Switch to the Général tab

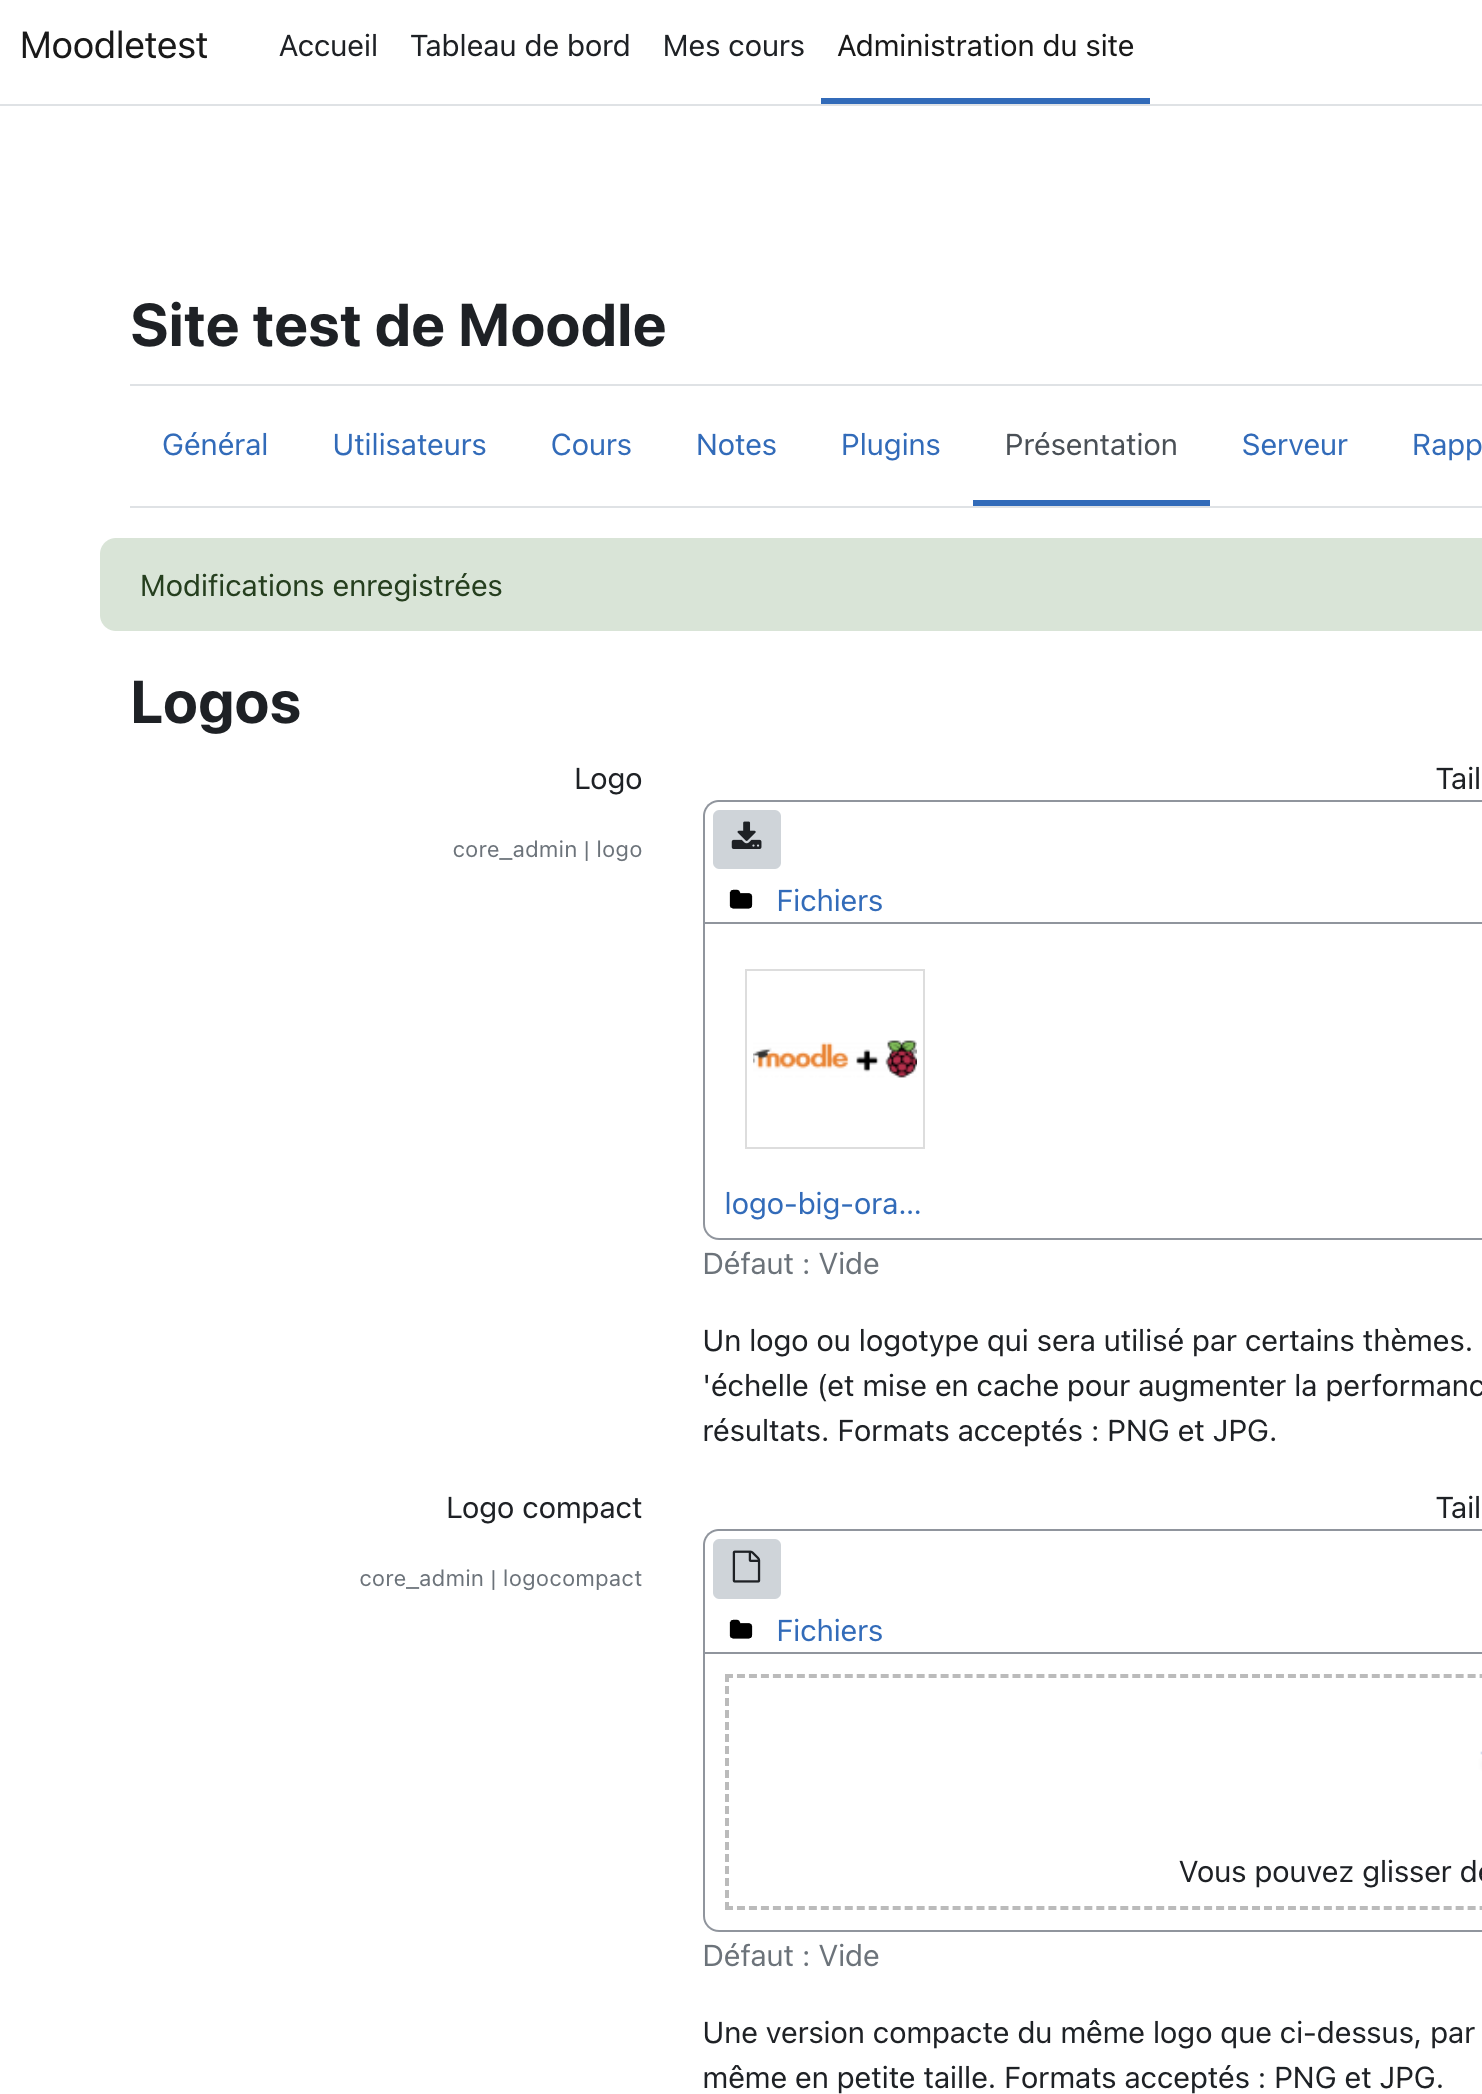pos(215,445)
